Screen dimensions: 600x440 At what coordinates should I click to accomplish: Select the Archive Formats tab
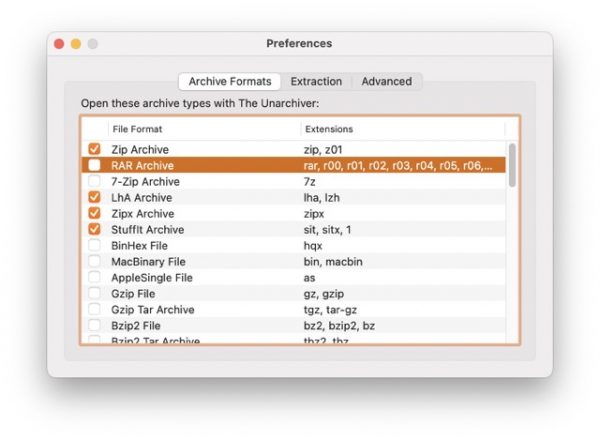229,81
